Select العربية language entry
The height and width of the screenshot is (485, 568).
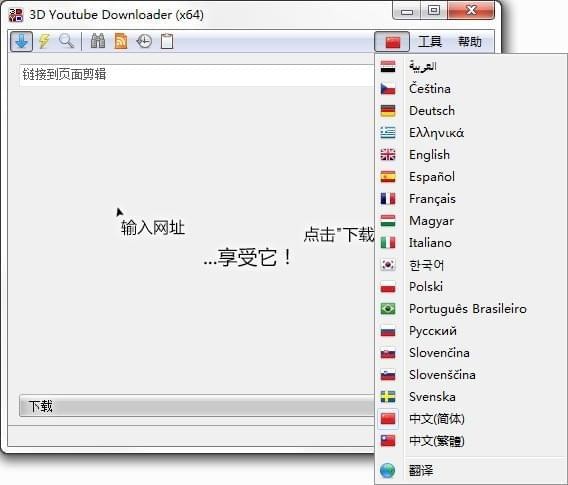[471, 67]
